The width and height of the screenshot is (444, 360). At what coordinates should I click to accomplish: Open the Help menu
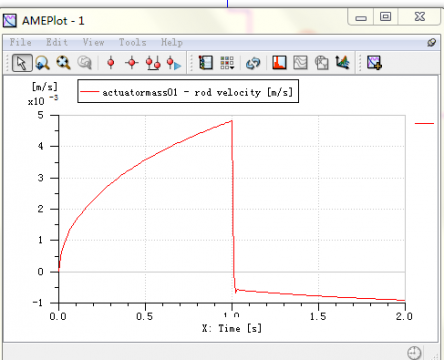[172, 42]
